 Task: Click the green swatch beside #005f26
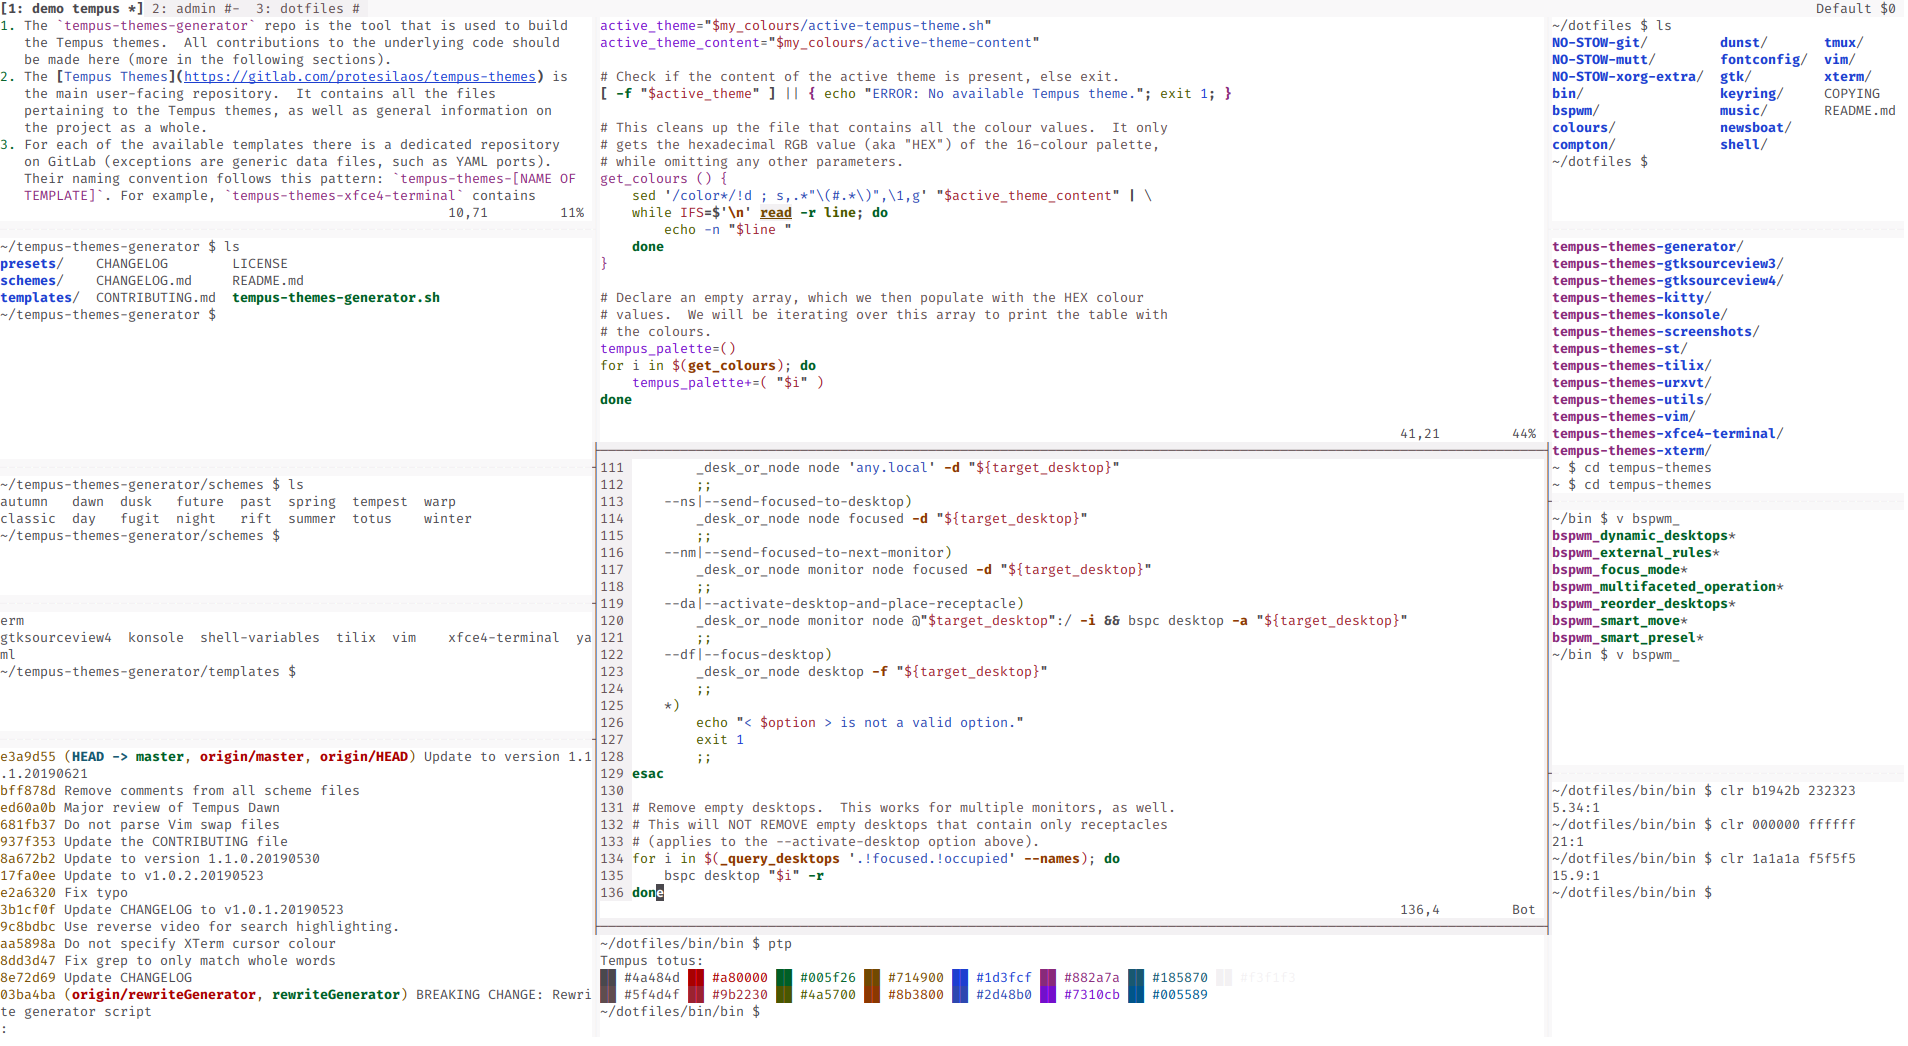pyautogui.click(x=784, y=977)
